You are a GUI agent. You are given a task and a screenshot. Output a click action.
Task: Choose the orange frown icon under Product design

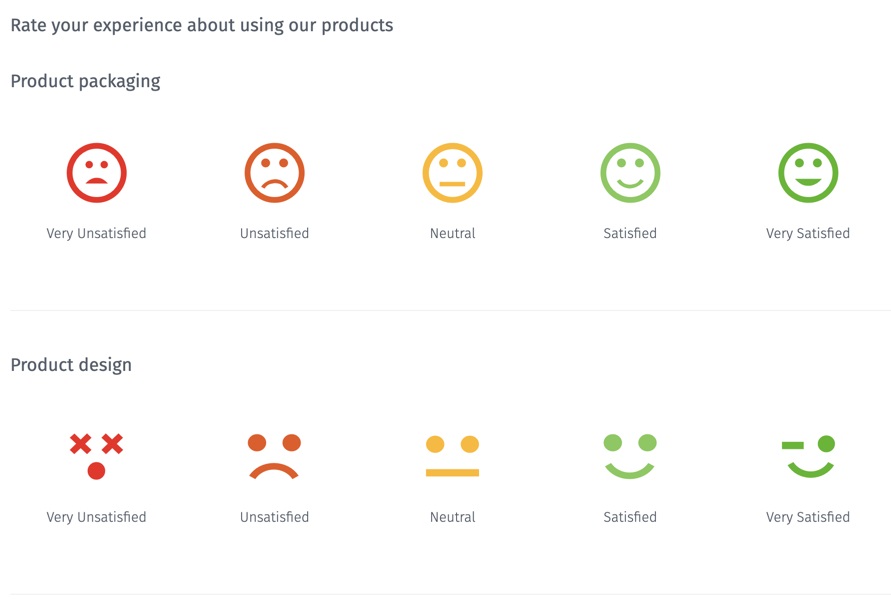274,456
